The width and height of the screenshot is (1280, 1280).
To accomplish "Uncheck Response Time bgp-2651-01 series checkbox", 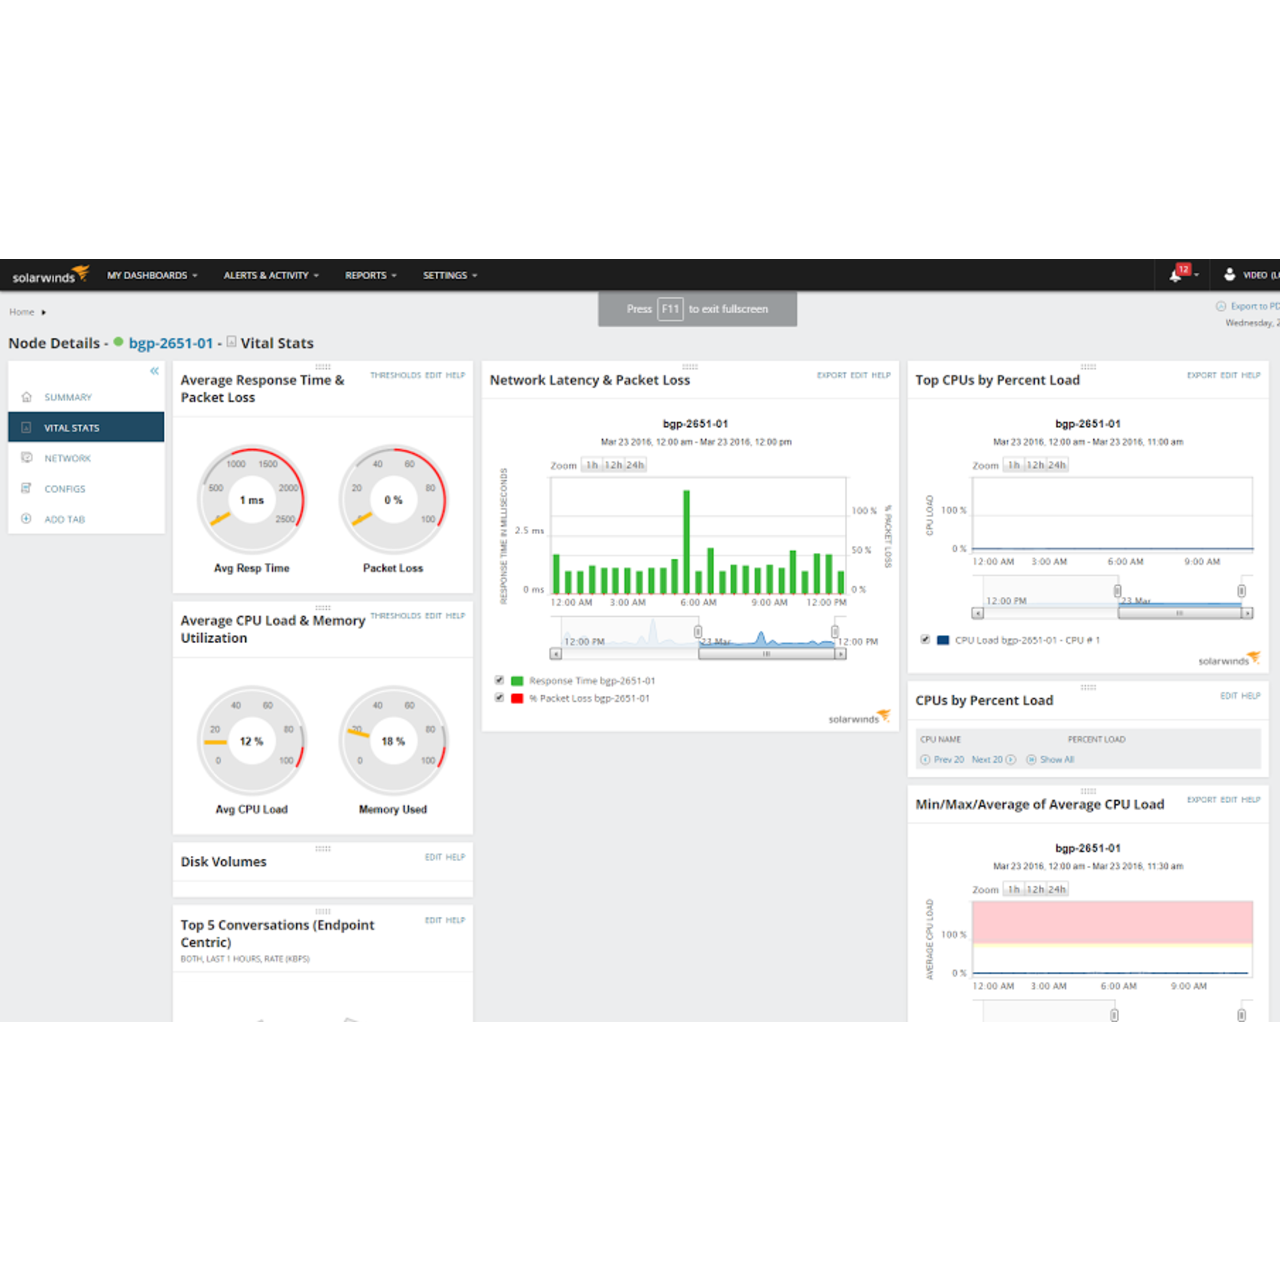I will (499, 680).
